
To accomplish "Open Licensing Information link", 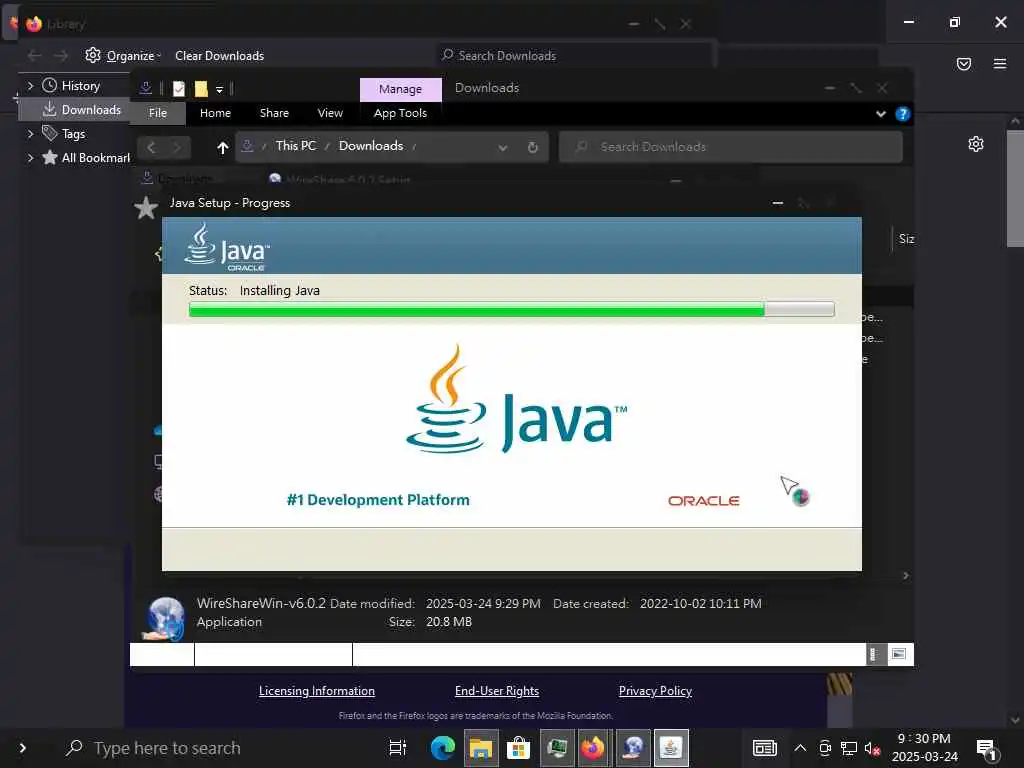I will tap(317, 691).
